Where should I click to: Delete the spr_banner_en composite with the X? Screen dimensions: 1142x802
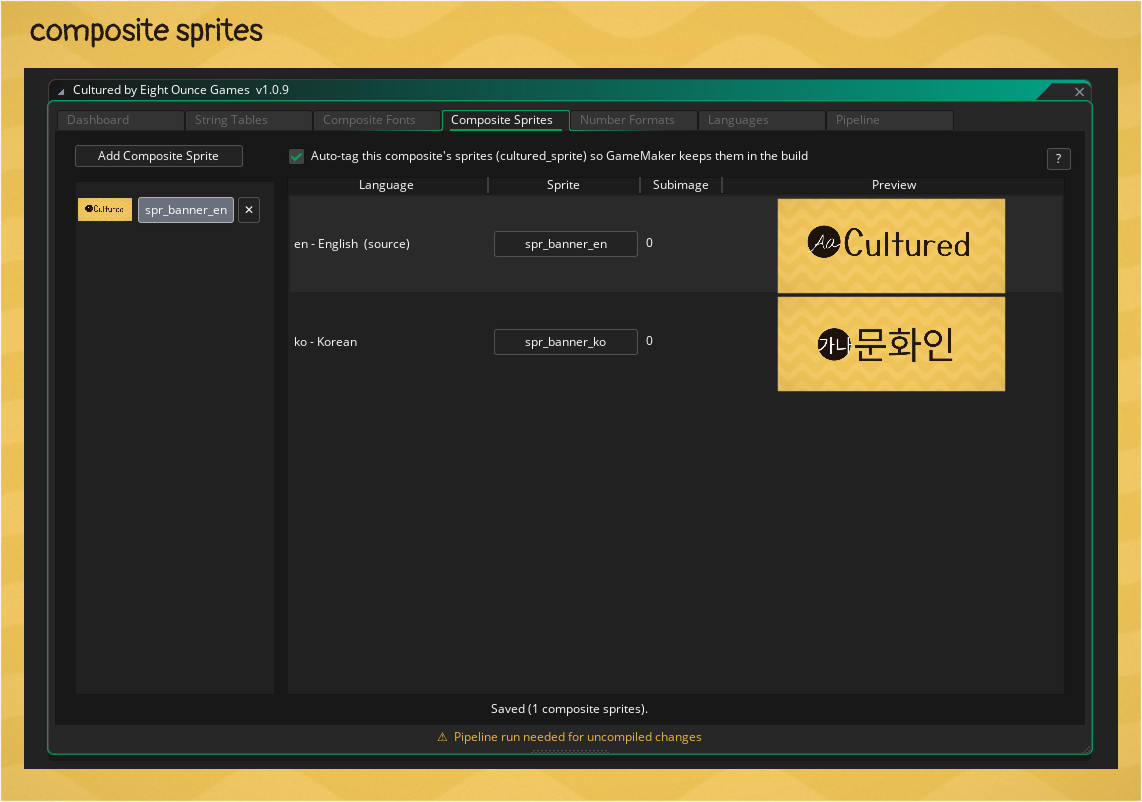point(249,210)
